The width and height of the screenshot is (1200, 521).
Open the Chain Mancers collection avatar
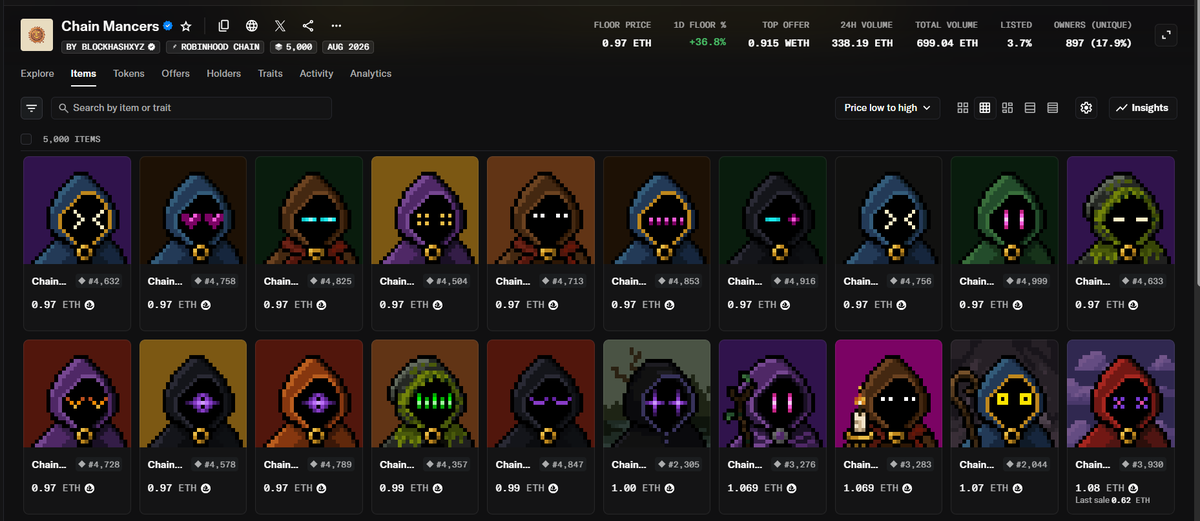(37, 35)
